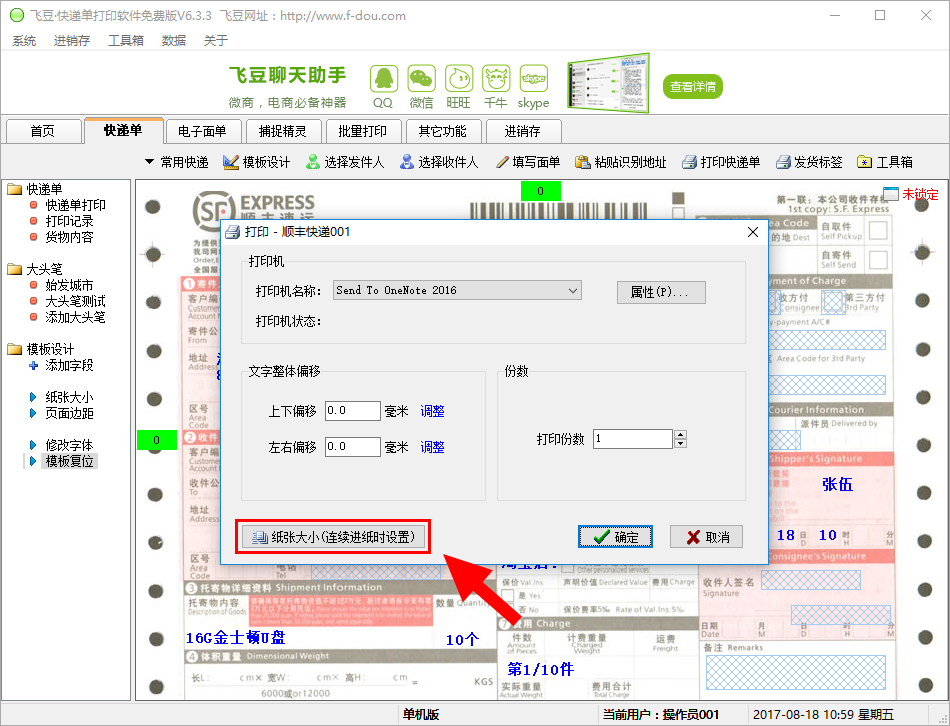
Task: Tick the 自取件 Self Pickup checkbox
Action: [x=879, y=230]
